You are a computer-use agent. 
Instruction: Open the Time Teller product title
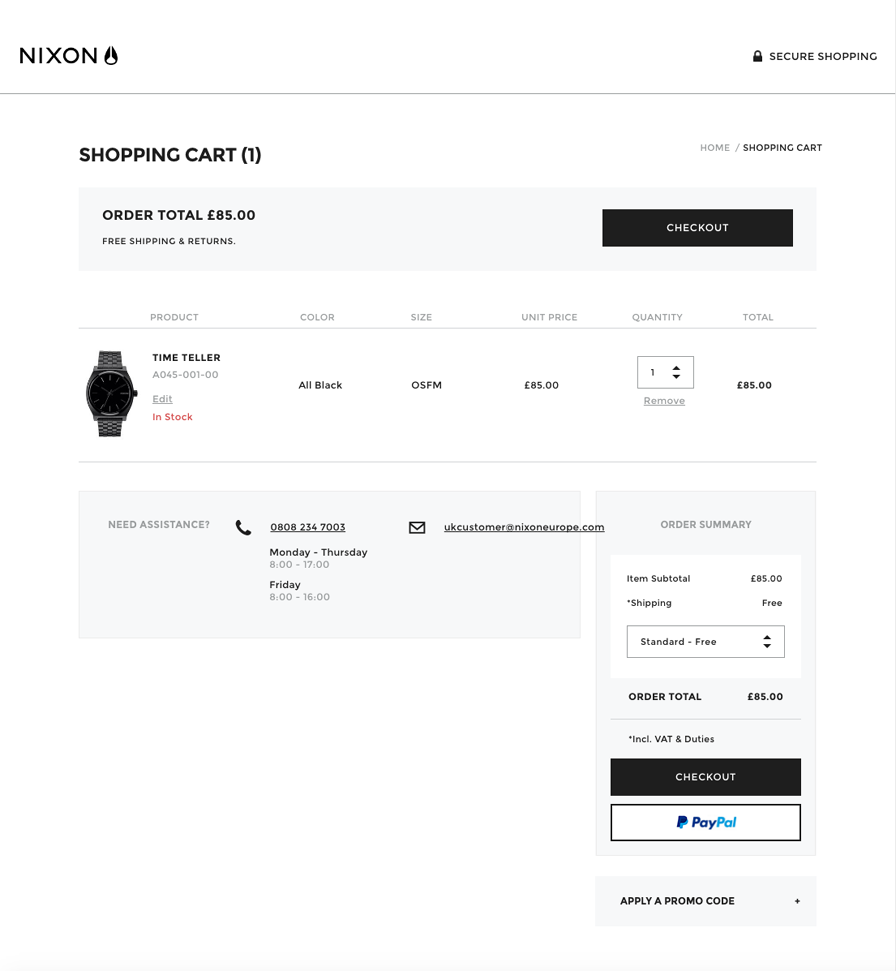186,357
